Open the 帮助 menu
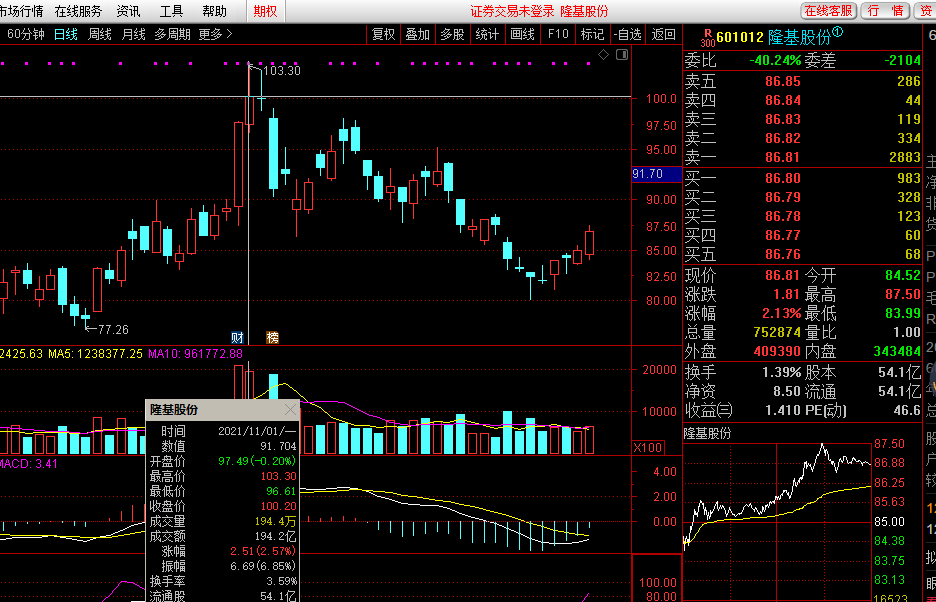This screenshot has width=936, height=602. 214,11
